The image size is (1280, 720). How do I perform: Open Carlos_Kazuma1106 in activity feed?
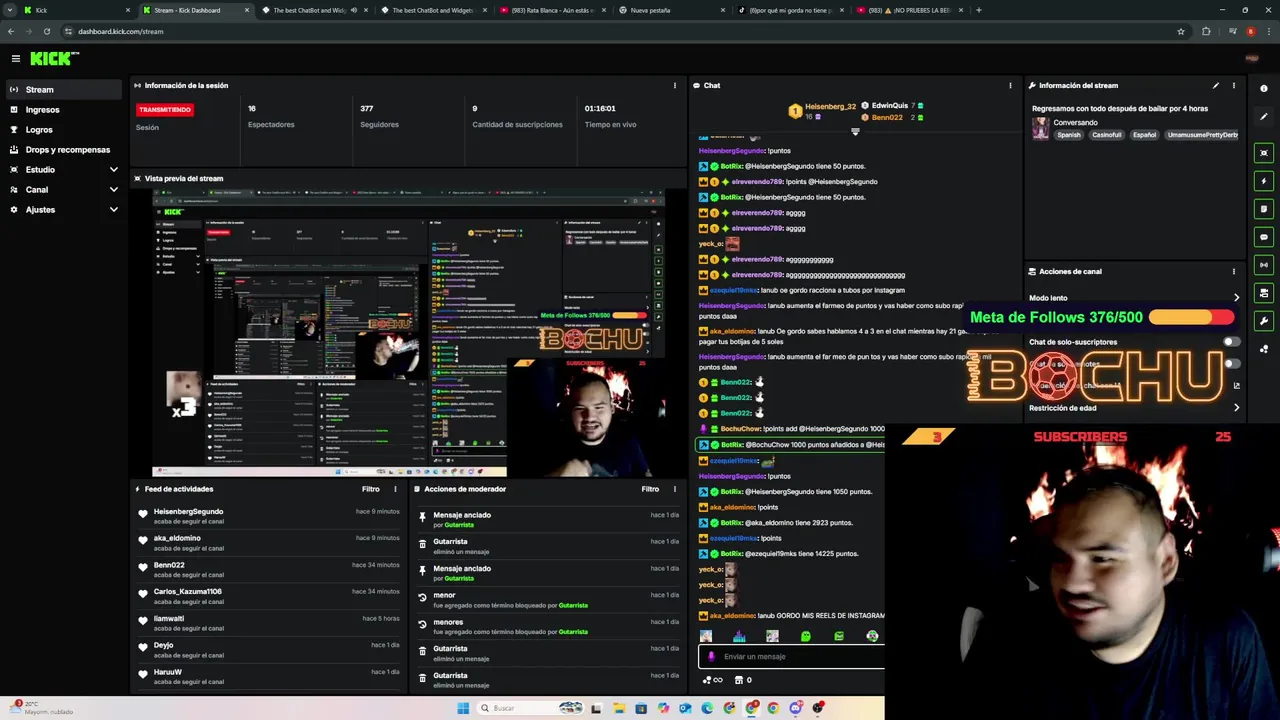188,592
